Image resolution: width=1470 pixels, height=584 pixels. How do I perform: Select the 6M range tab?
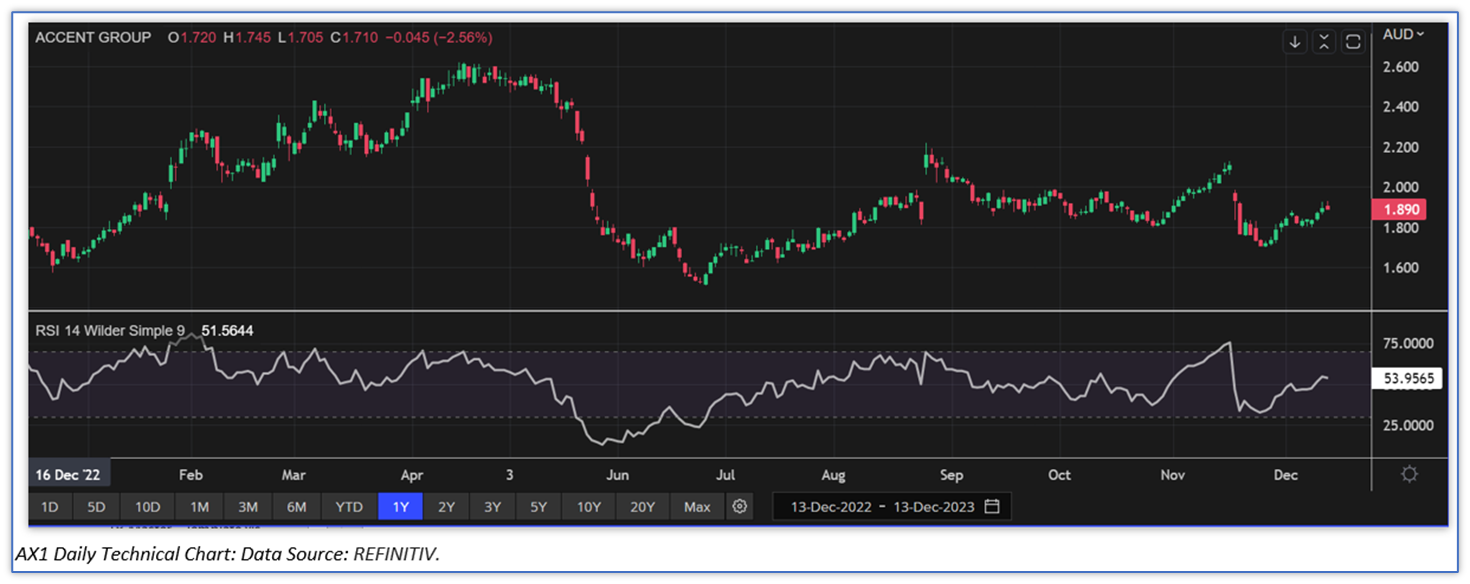pyautogui.click(x=297, y=507)
